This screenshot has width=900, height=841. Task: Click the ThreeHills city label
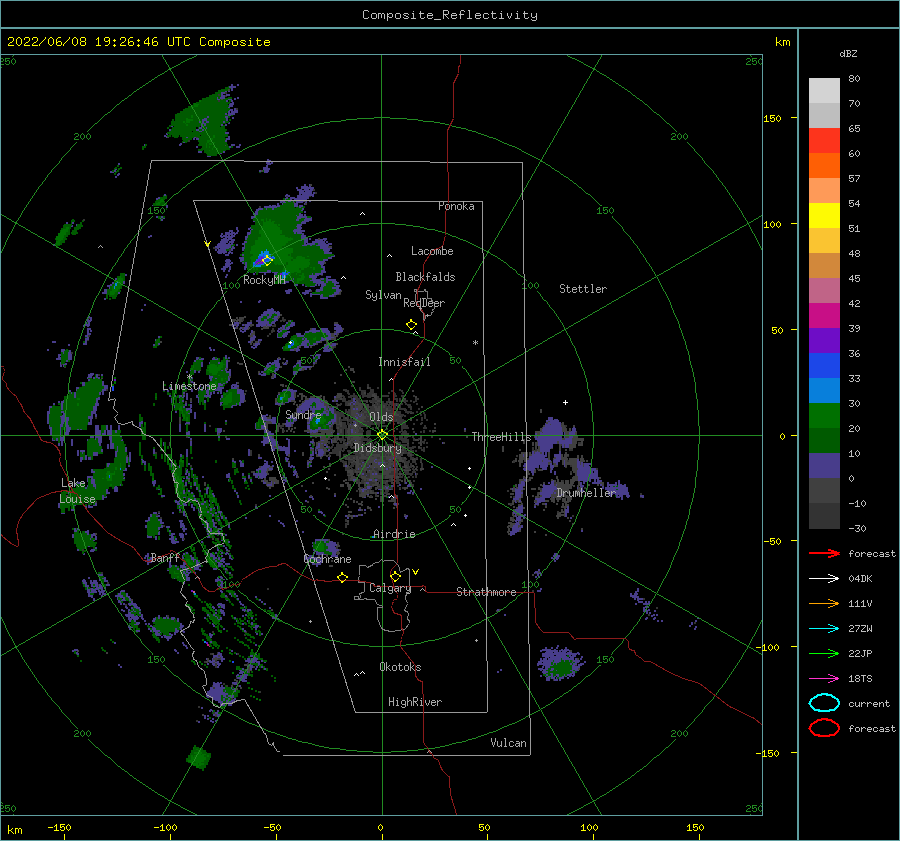[502, 437]
